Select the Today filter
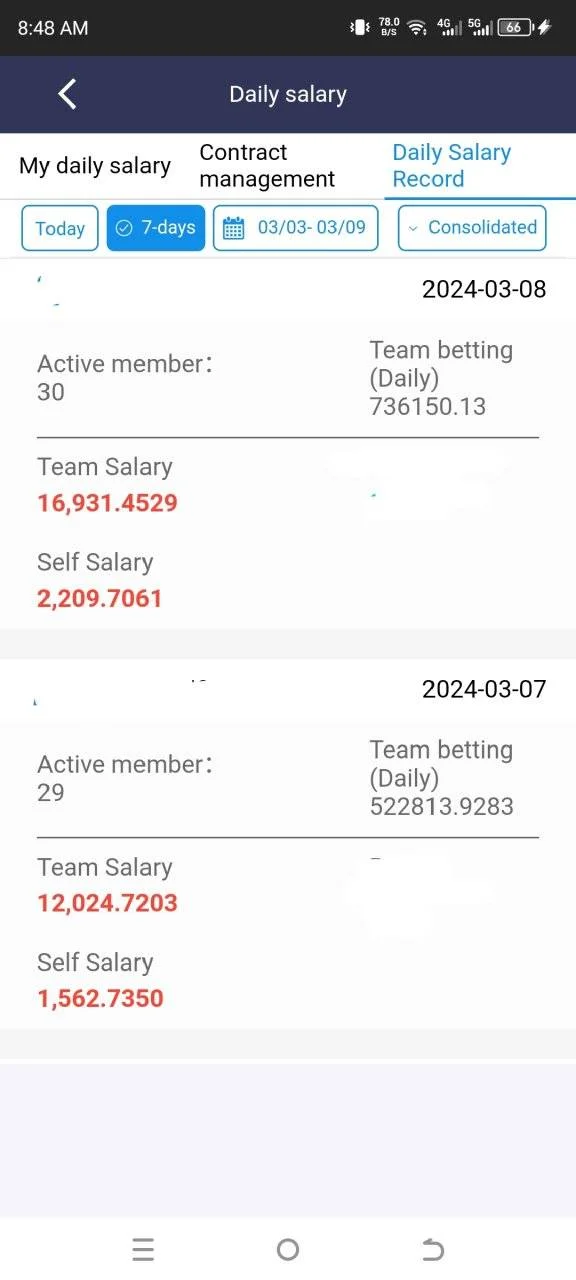 [60, 228]
